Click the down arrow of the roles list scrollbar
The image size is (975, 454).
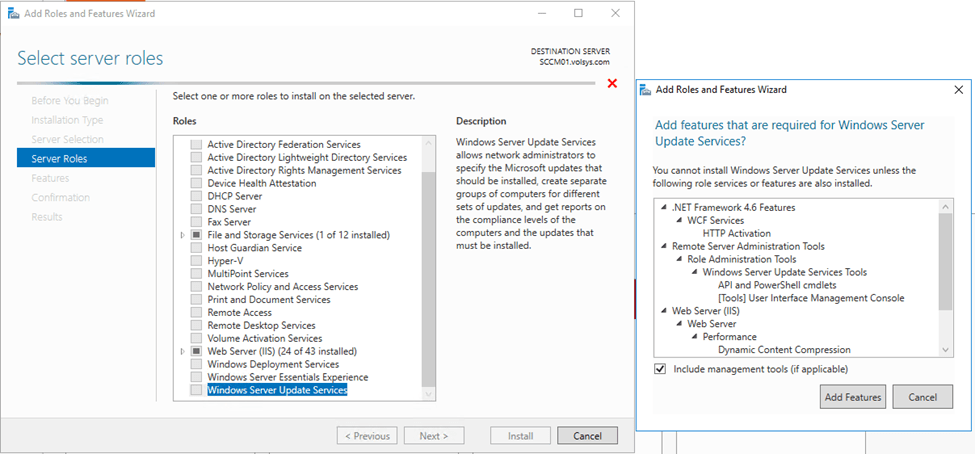coord(429,394)
